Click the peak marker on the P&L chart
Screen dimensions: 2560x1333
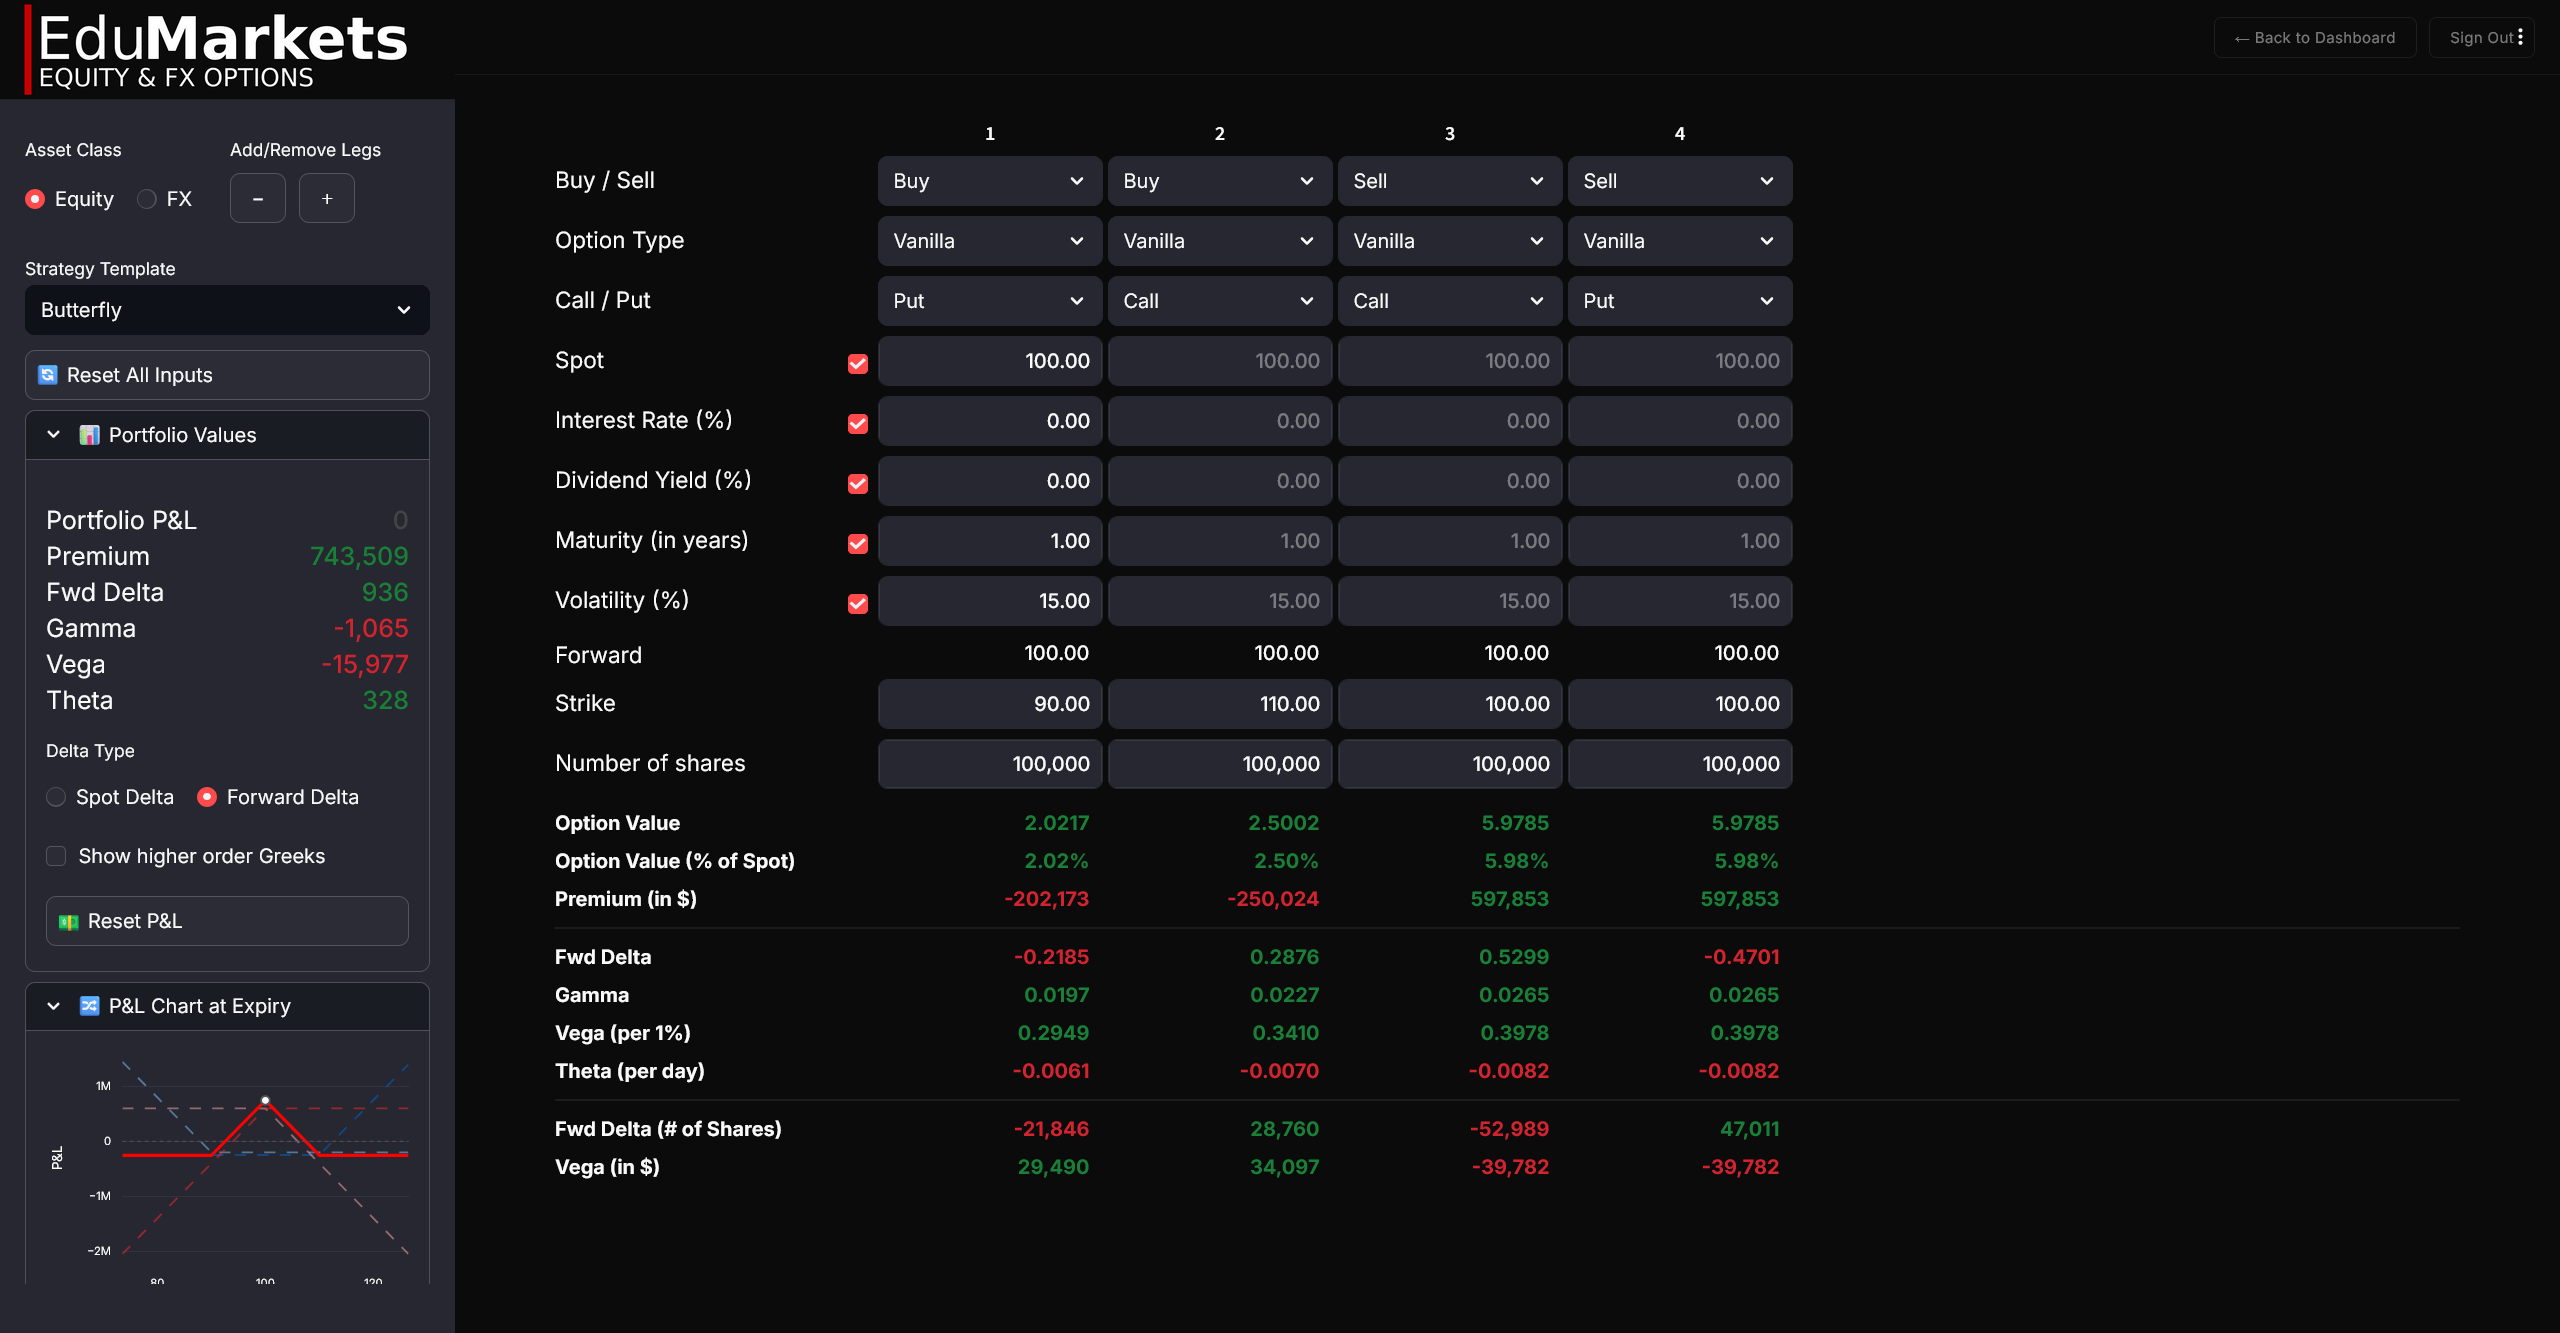pyautogui.click(x=264, y=1099)
